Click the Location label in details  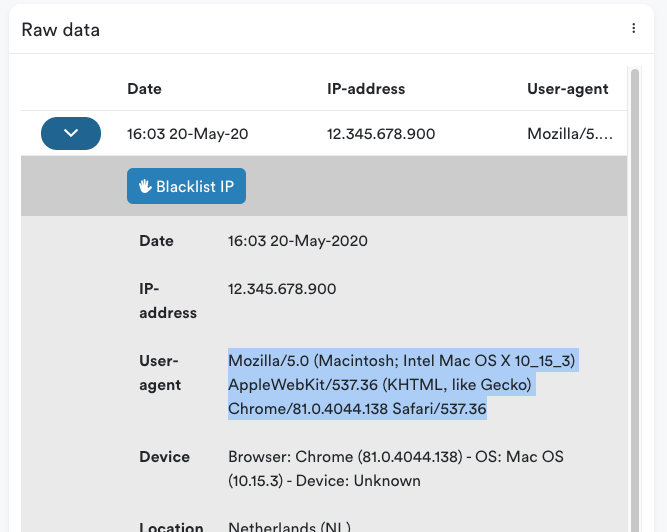(171, 526)
